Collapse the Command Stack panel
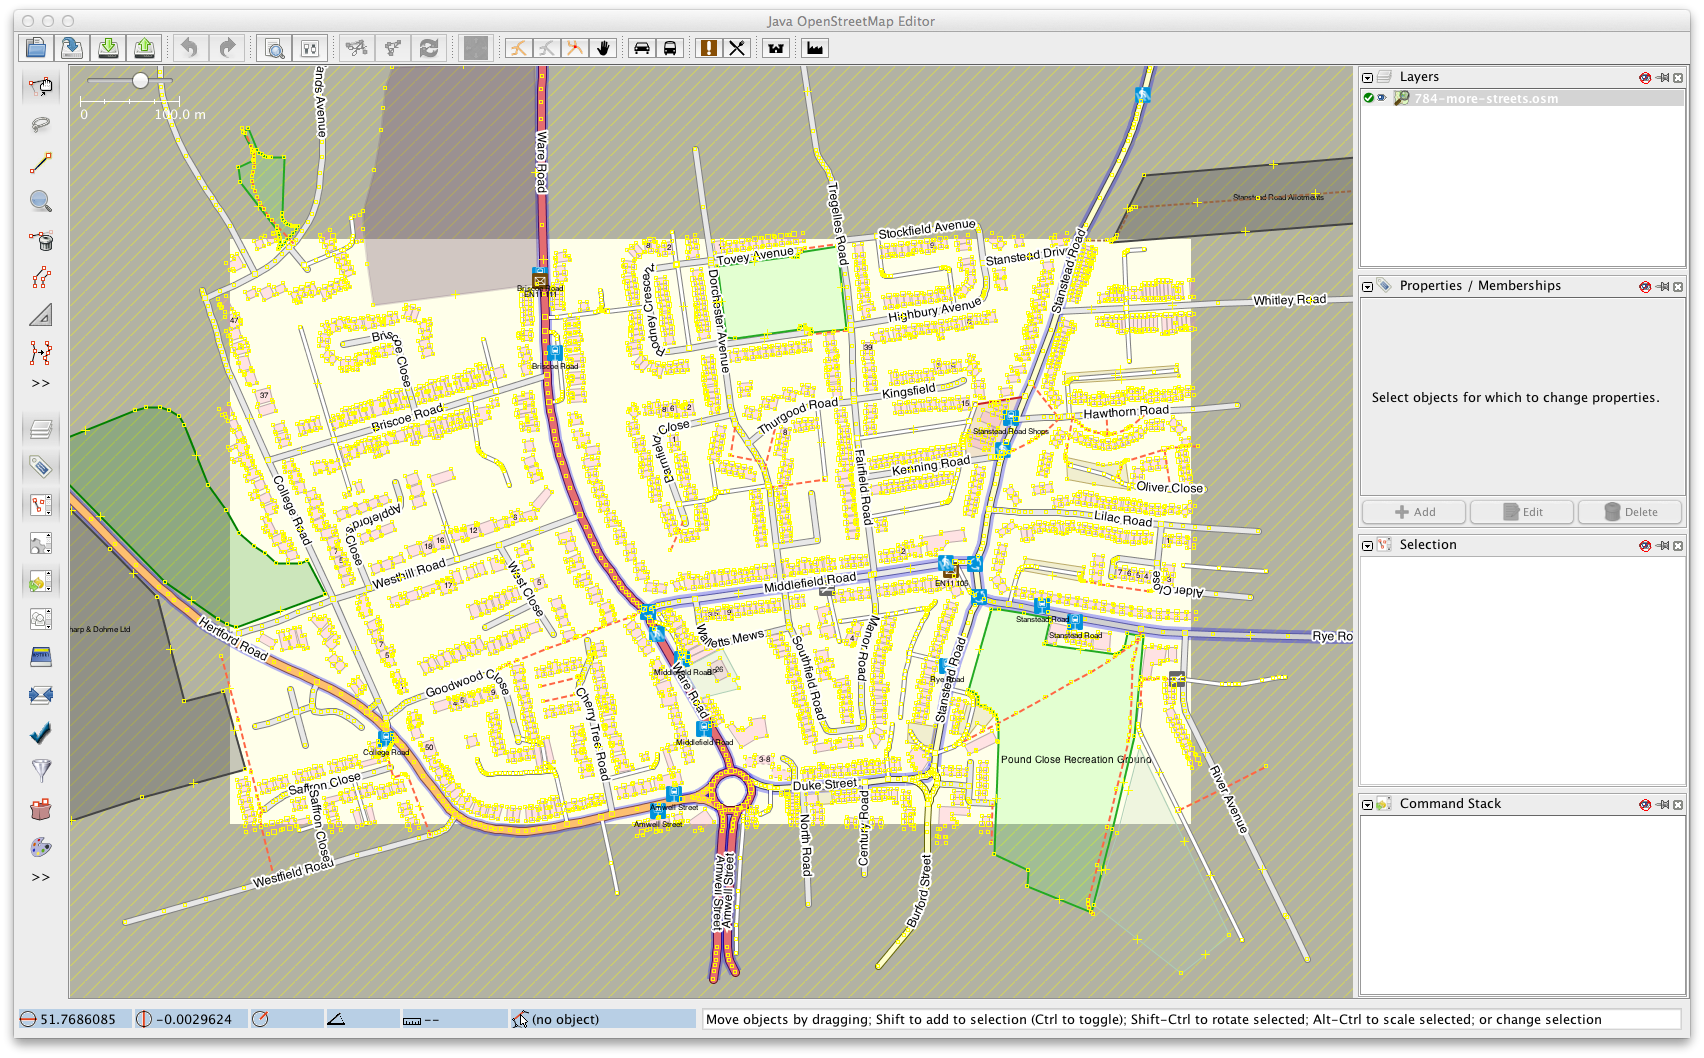 pos(1367,805)
